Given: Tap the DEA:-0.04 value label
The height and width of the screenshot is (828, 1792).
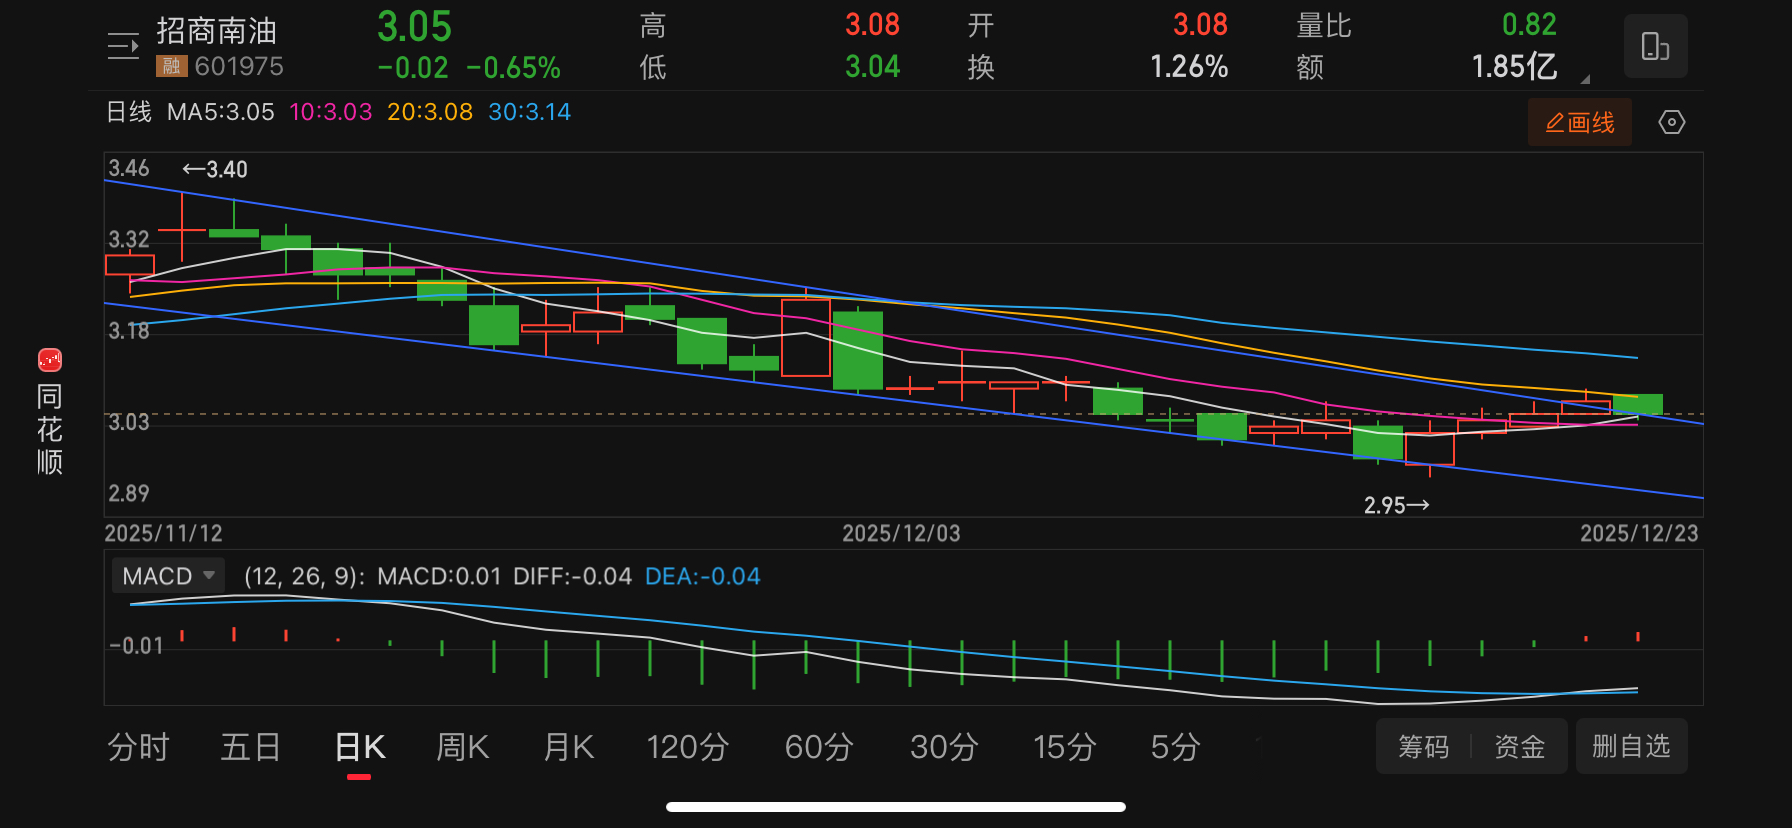Looking at the screenshot, I should (702, 576).
